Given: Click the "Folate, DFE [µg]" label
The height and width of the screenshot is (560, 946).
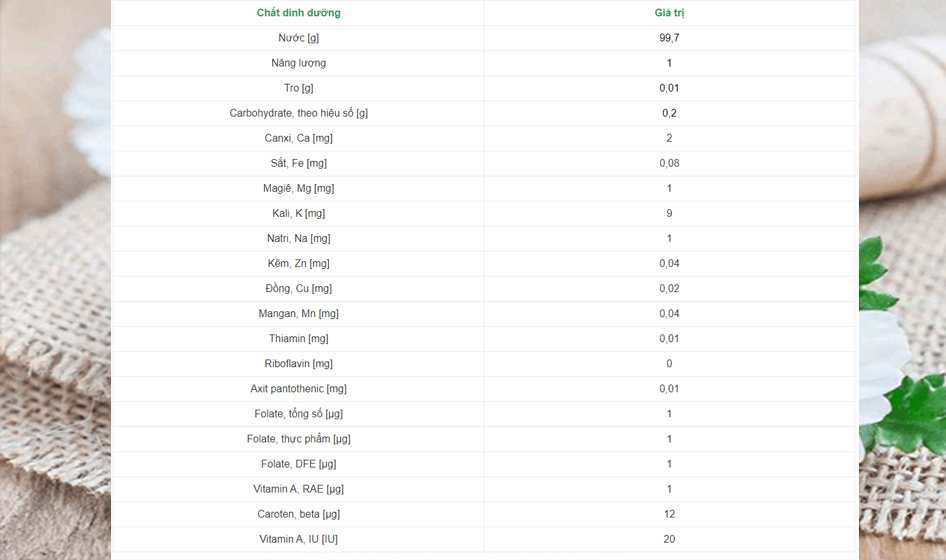Looking at the screenshot, I should [298, 464].
